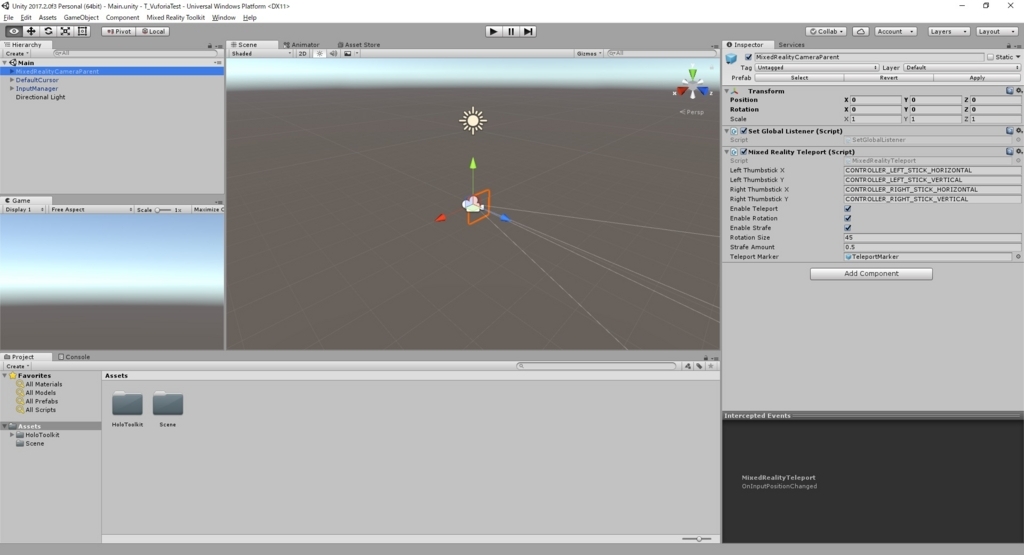
Task: Switch to the Animator tab
Action: pyautogui.click(x=301, y=45)
